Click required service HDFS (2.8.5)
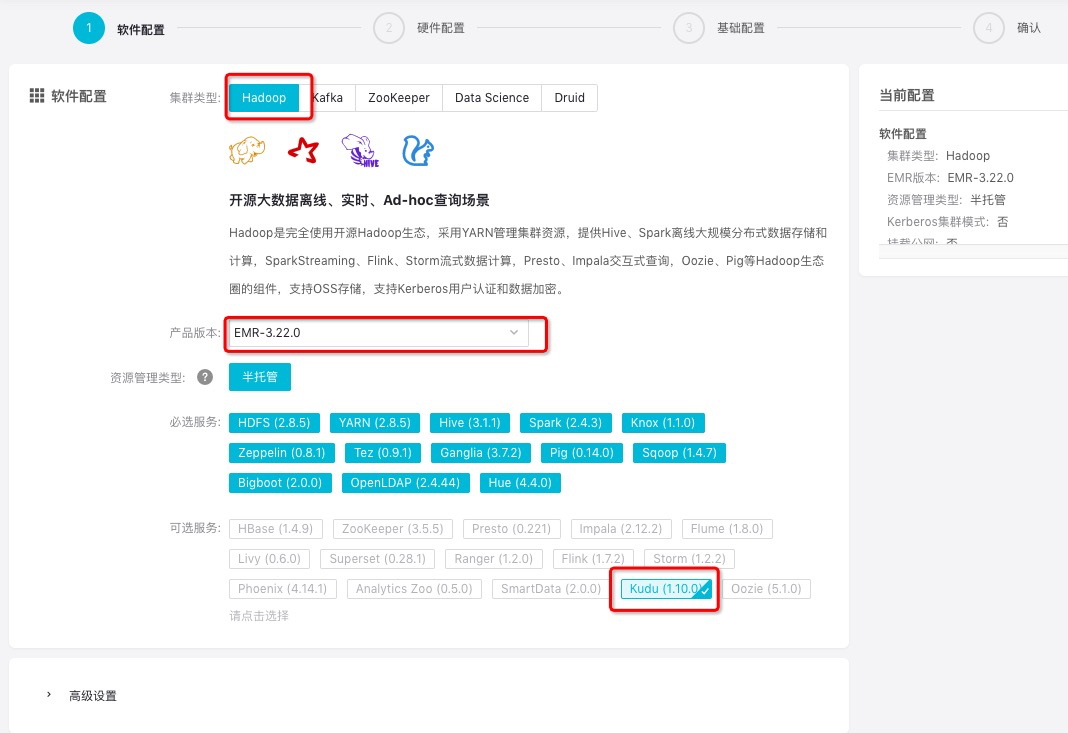This screenshot has height=733, width=1068. coord(274,422)
